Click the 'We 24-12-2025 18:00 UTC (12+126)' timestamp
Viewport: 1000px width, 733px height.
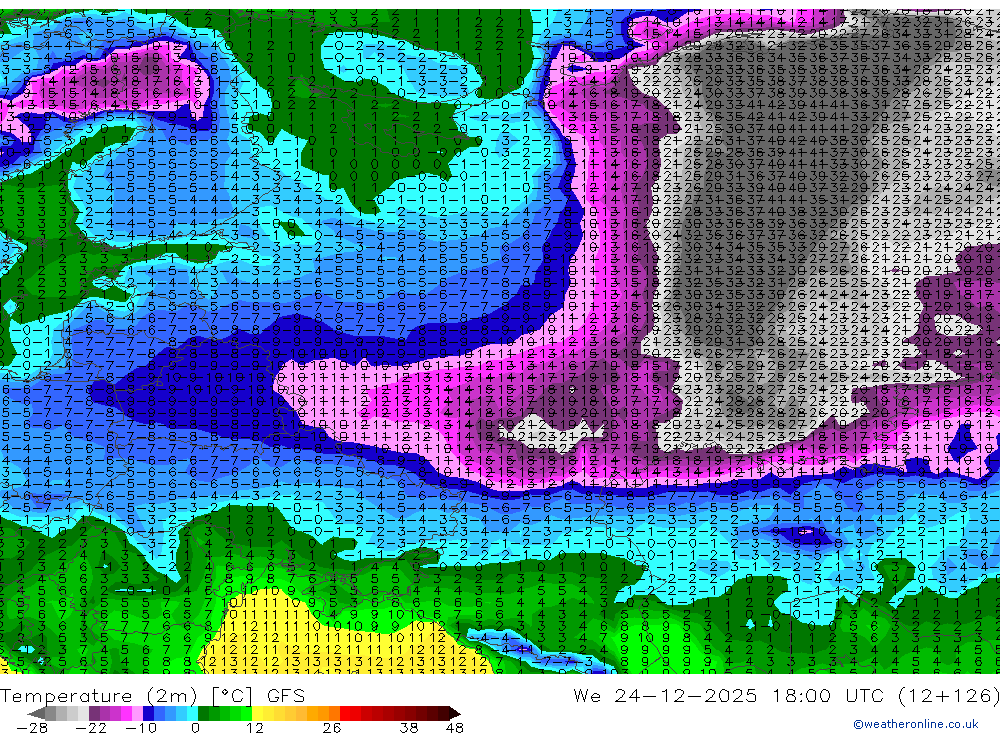pyautogui.click(x=786, y=695)
